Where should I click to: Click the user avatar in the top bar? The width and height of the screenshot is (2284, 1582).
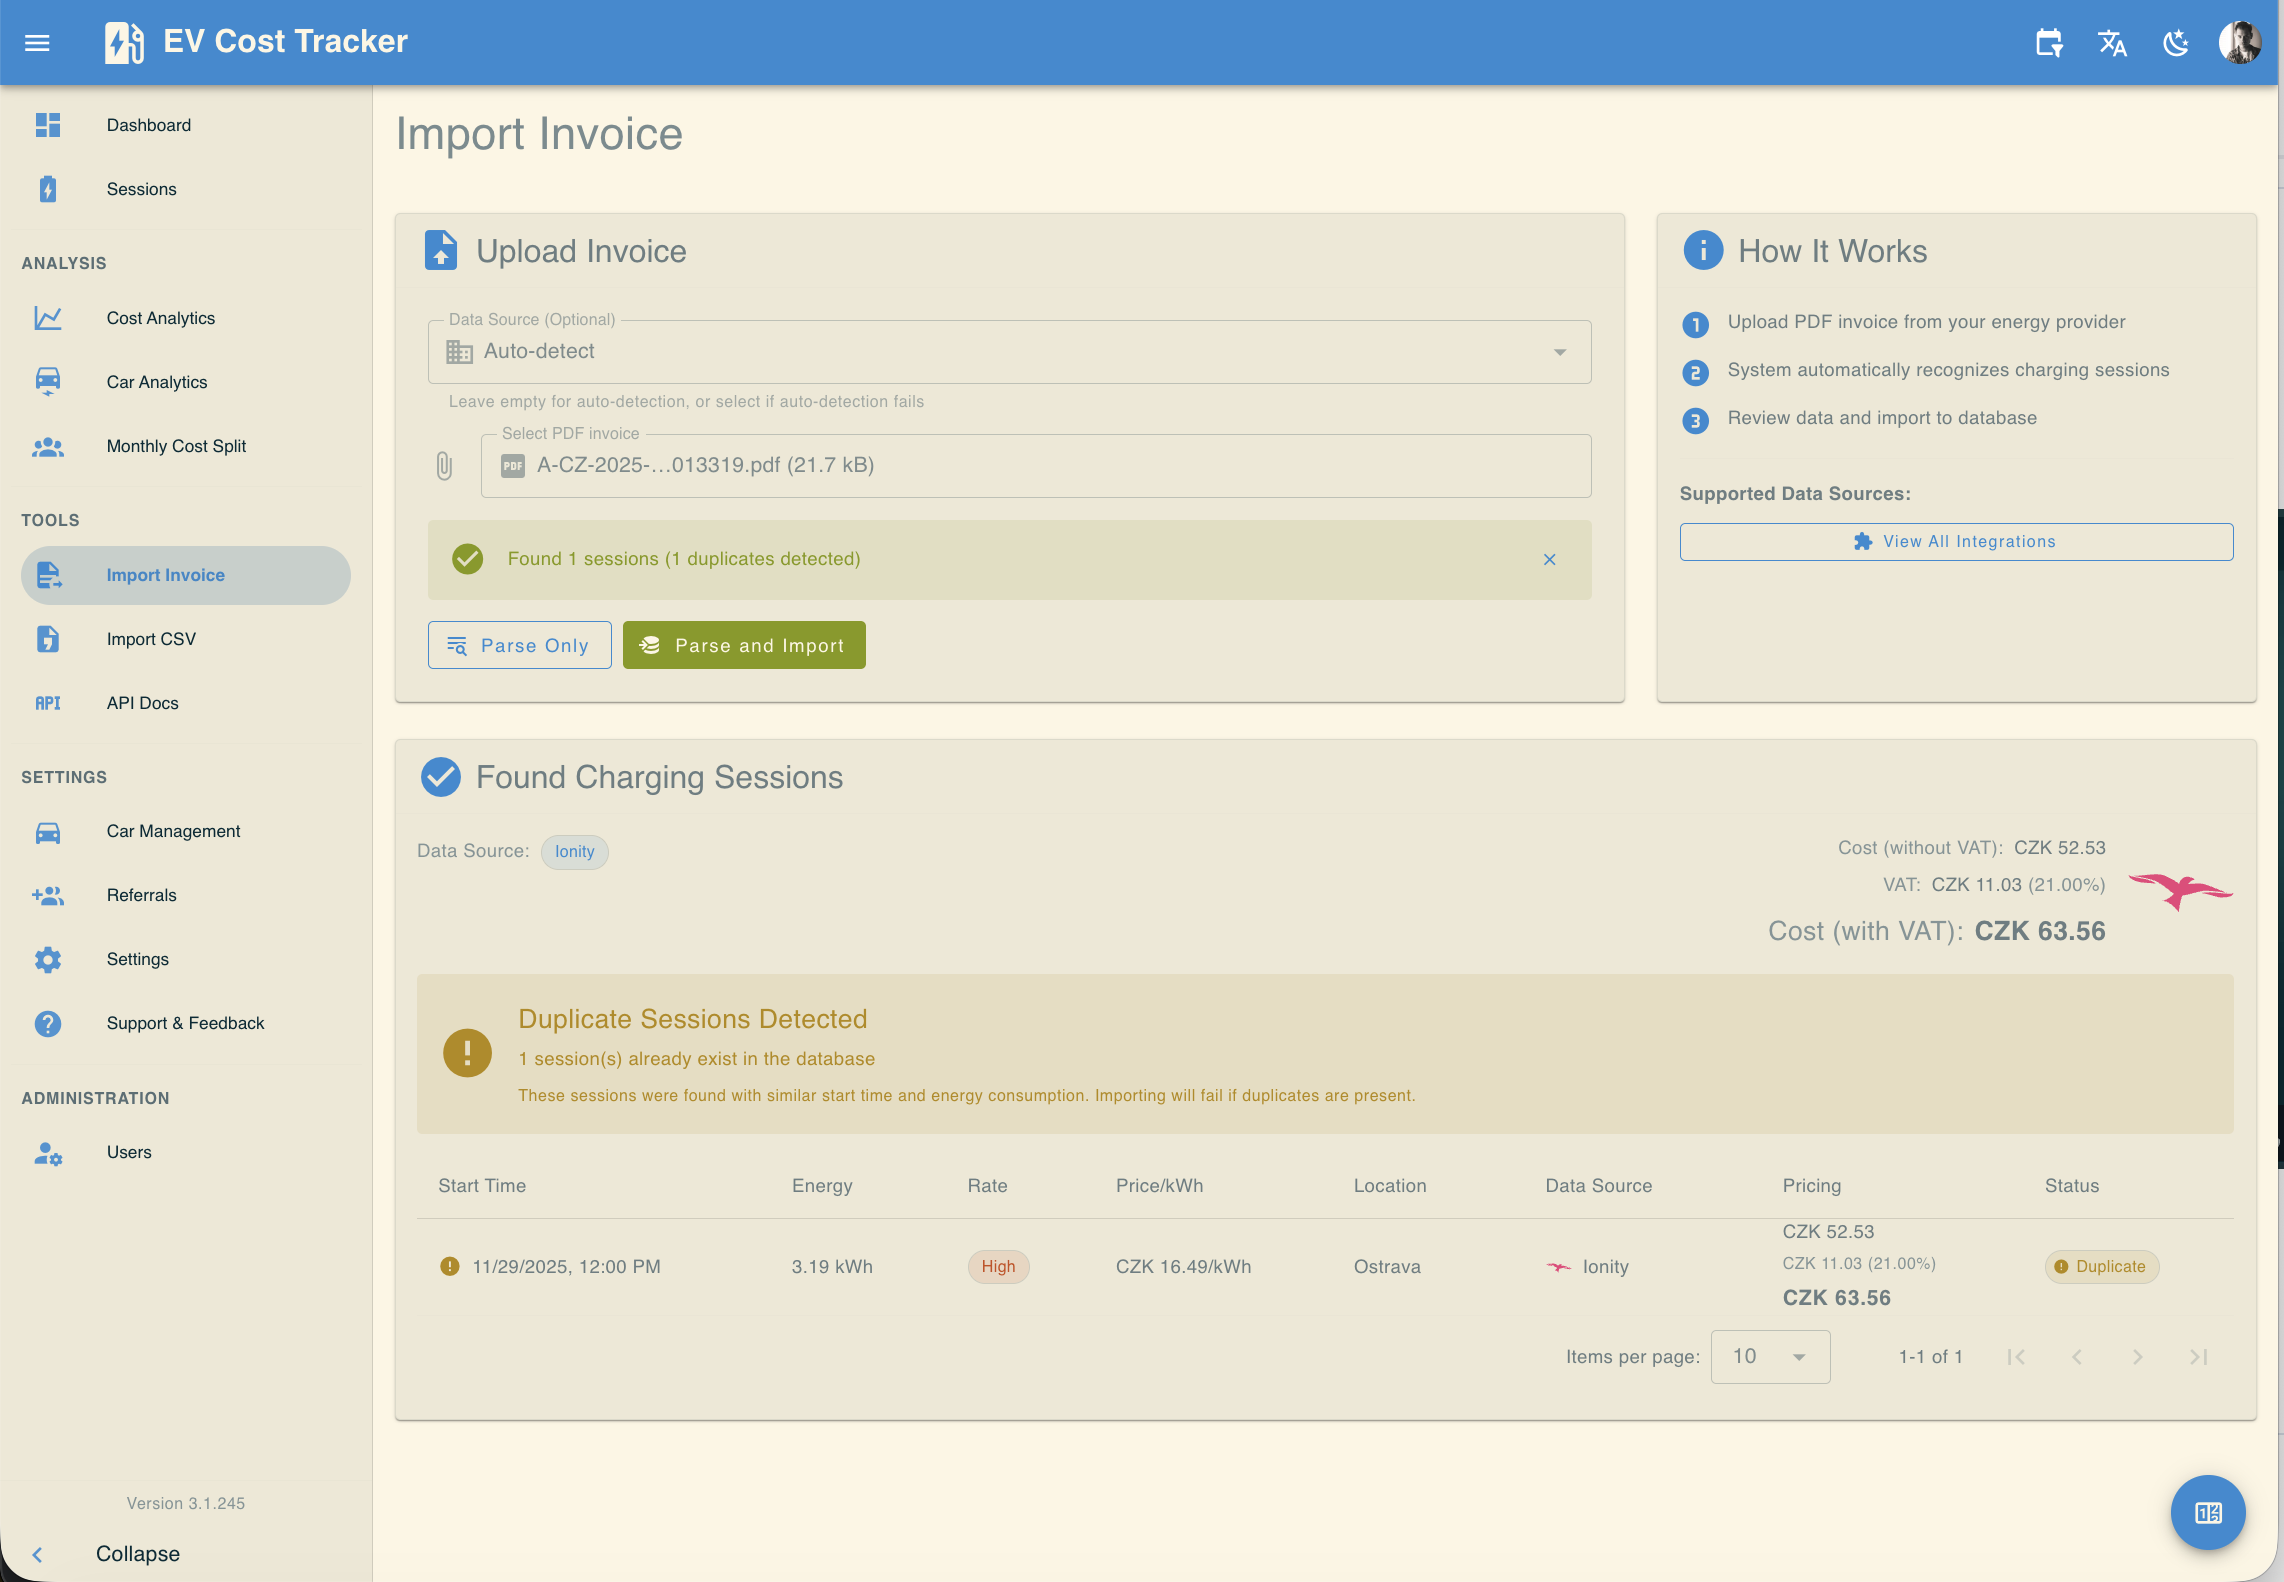tap(2240, 42)
